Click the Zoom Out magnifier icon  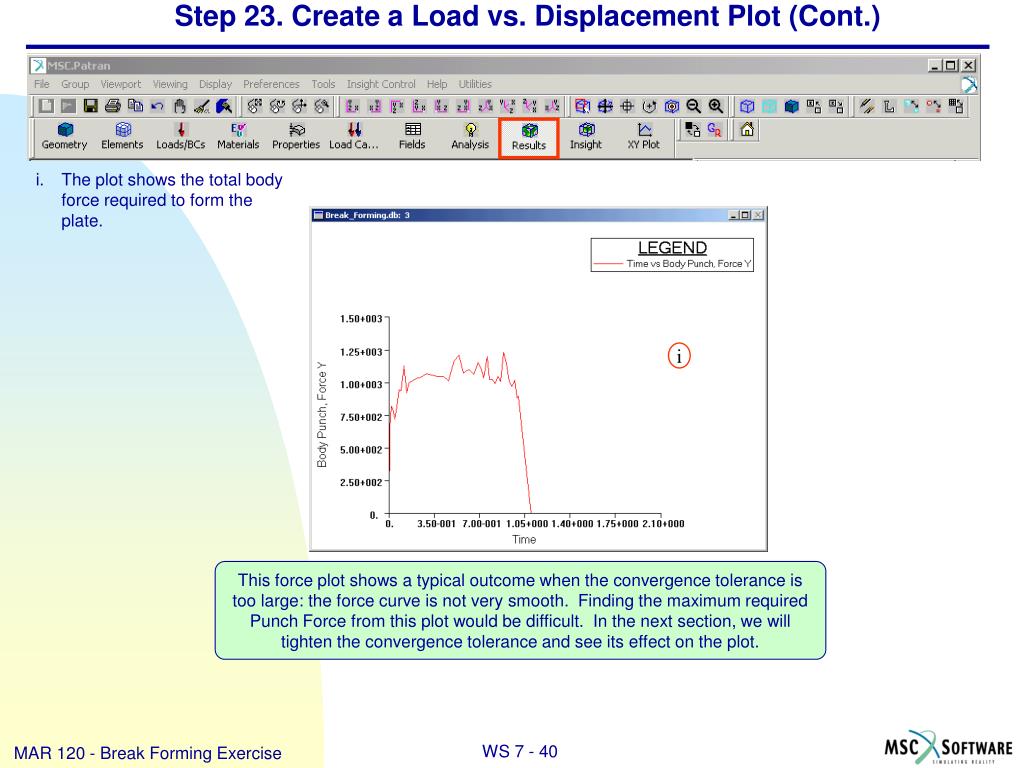(694, 105)
